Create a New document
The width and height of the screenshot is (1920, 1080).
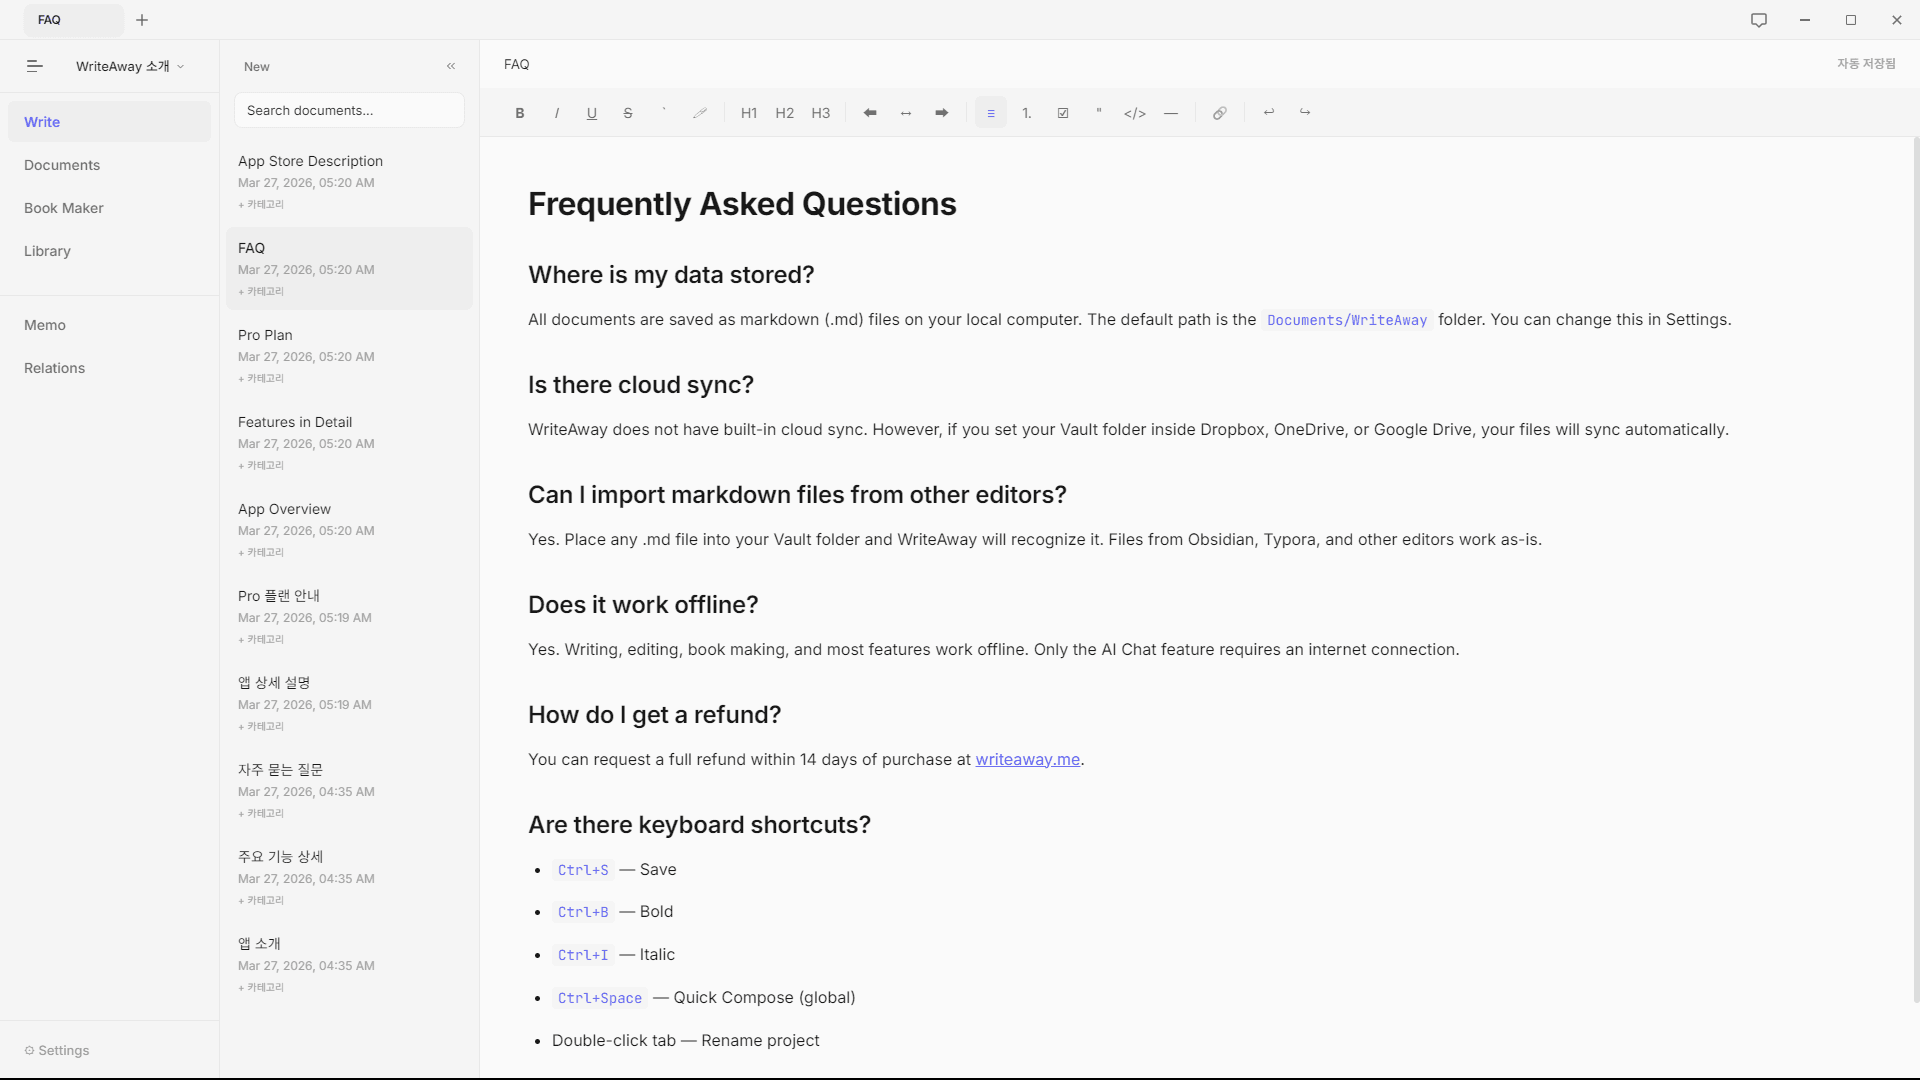coord(257,66)
